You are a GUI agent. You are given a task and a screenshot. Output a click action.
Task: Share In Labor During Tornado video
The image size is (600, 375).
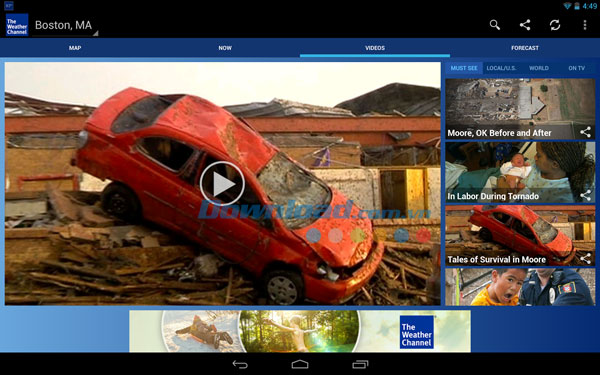(585, 196)
